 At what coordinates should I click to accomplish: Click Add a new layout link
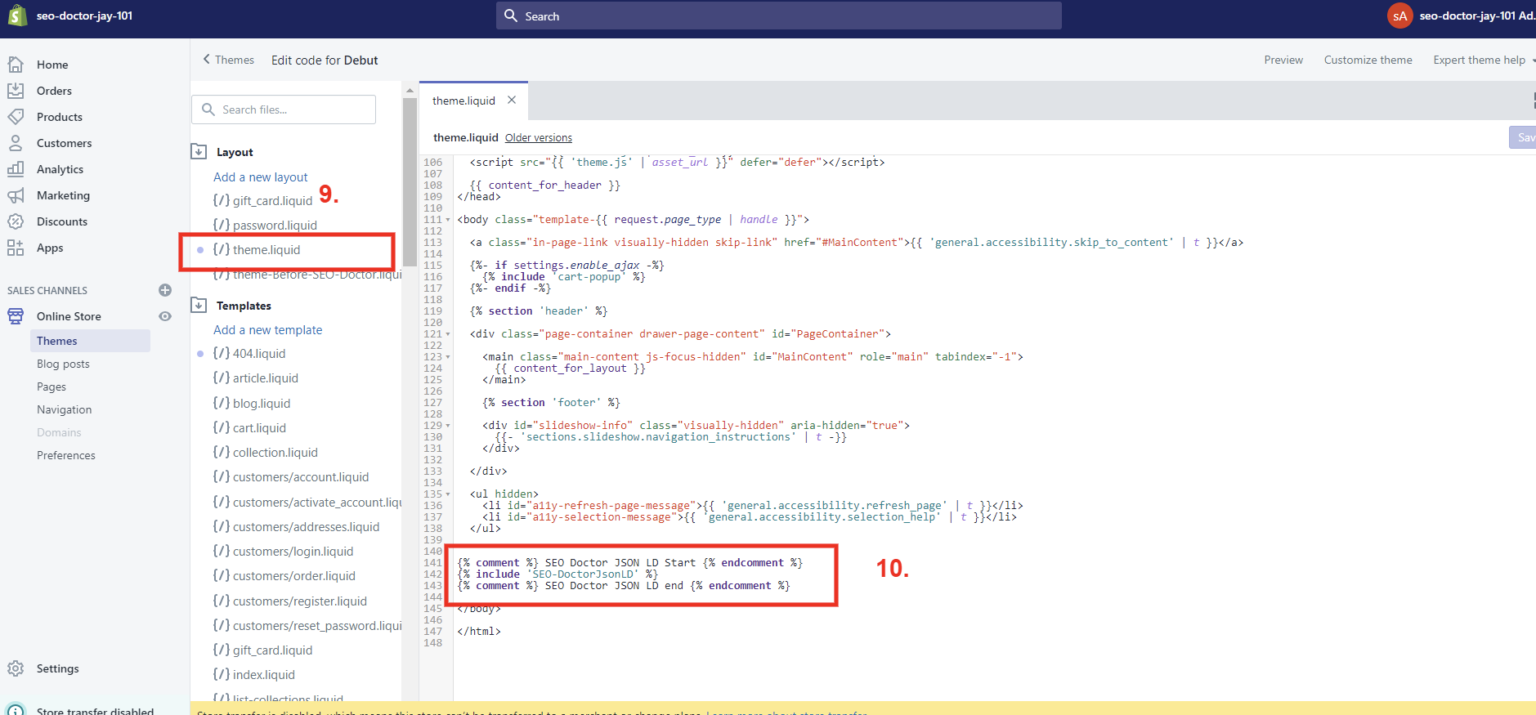[260, 177]
